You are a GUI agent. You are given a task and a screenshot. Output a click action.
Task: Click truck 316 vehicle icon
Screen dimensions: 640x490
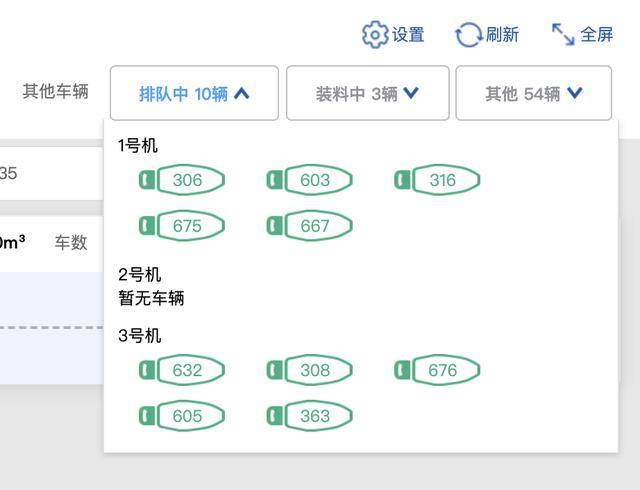click(x=437, y=180)
